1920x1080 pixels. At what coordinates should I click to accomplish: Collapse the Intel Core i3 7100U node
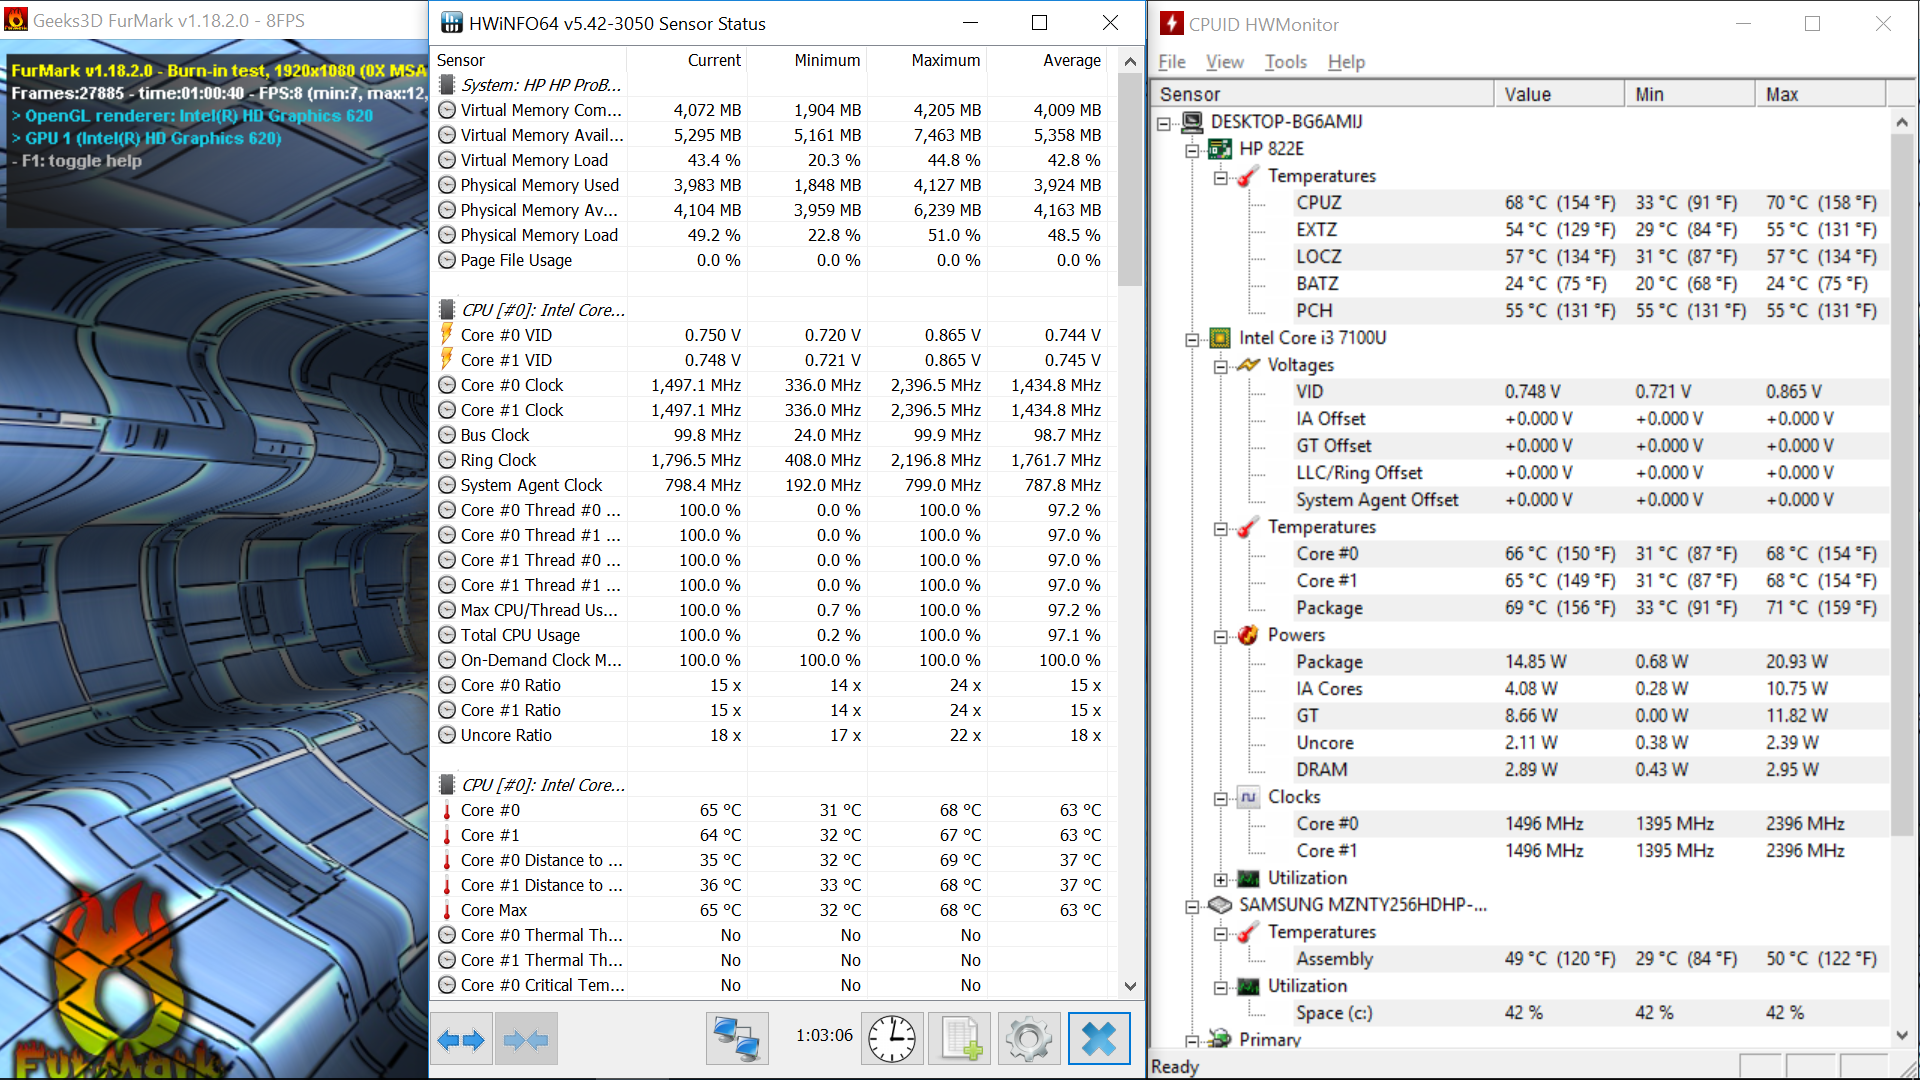(x=1192, y=340)
